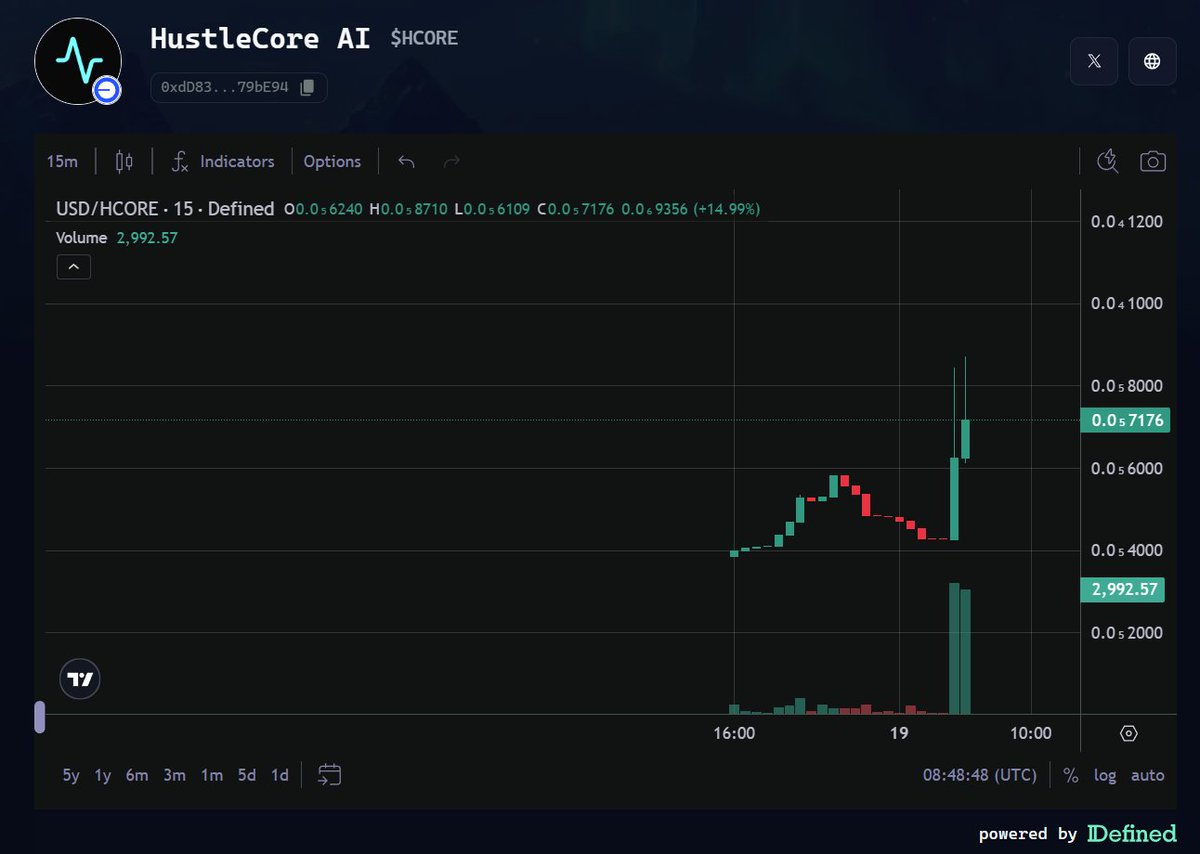The width and height of the screenshot is (1200, 854).
Task: Open the chart Options menu
Action: [332, 161]
